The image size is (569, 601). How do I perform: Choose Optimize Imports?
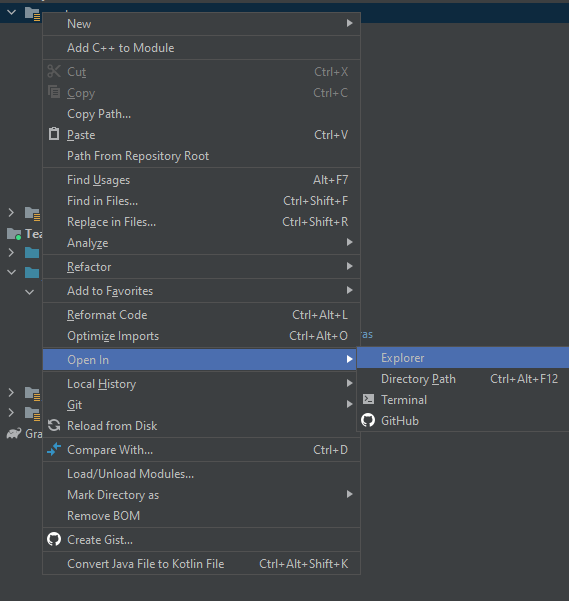[201, 336]
